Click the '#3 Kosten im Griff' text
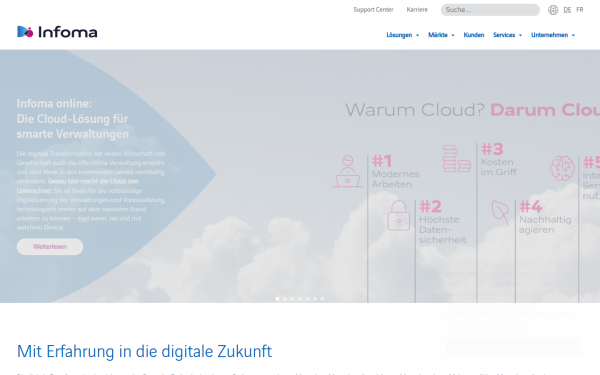The width and height of the screenshot is (600, 375). (x=499, y=160)
